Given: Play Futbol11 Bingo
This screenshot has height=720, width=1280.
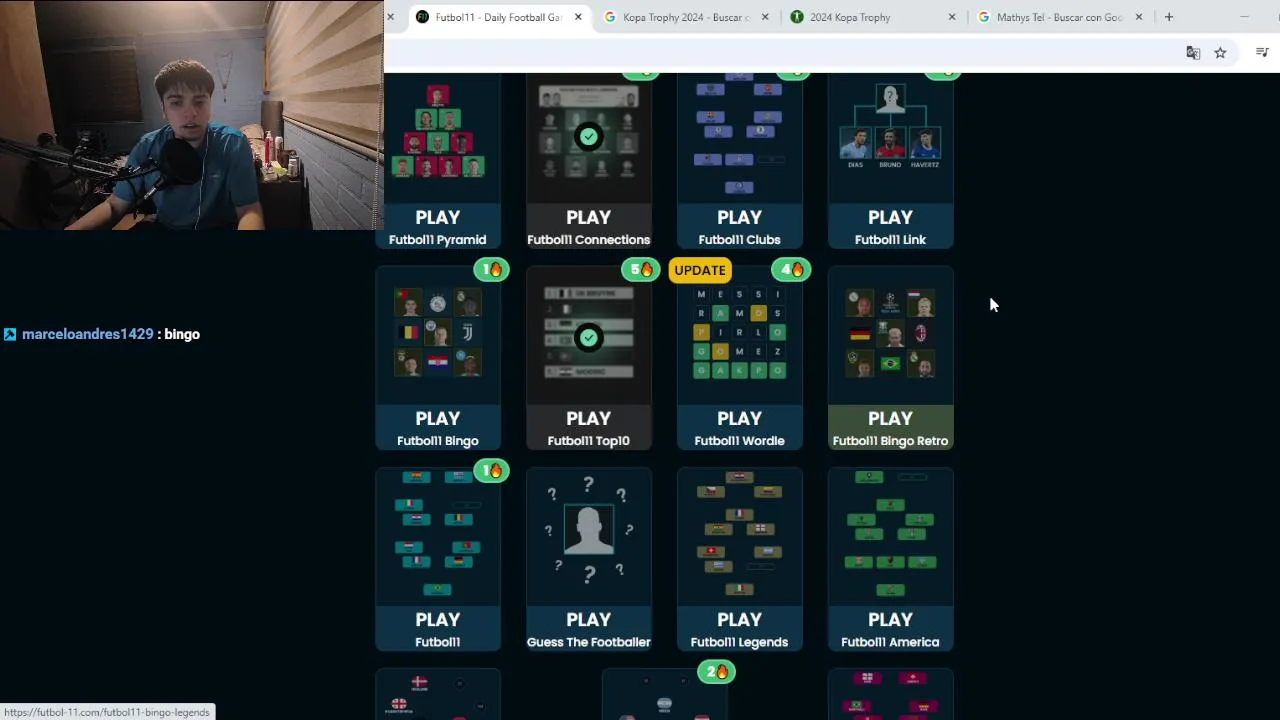Looking at the screenshot, I should [x=437, y=428].
